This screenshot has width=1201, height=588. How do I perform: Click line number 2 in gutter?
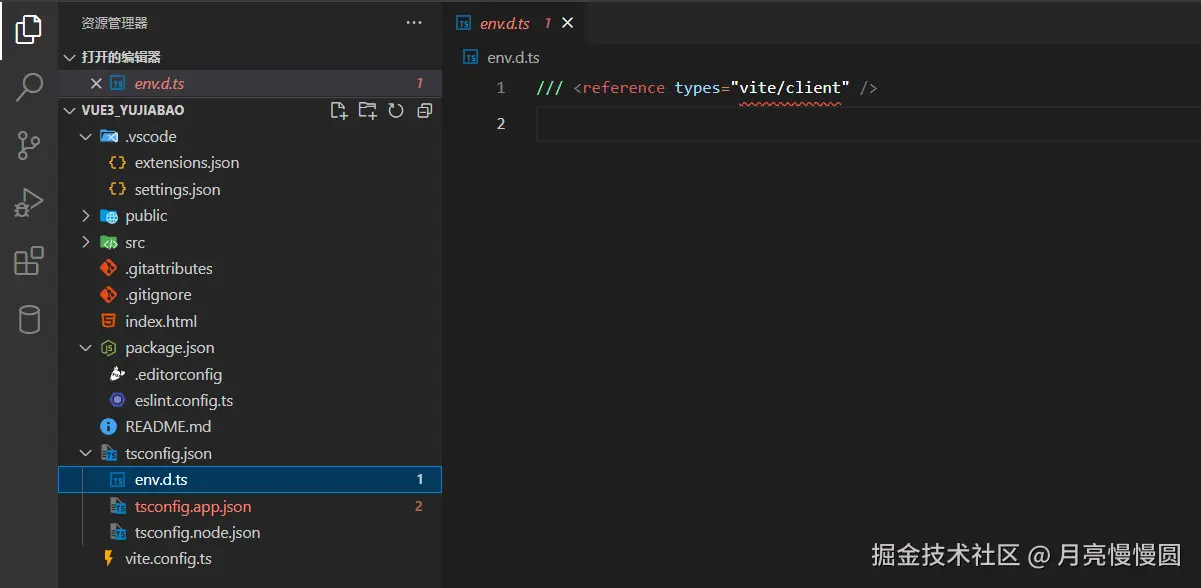[x=501, y=124]
